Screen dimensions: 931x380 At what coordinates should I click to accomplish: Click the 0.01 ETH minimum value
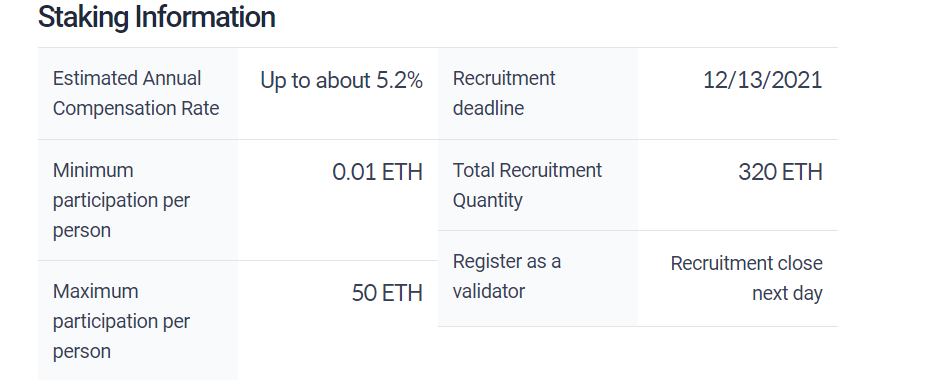(377, 172)
